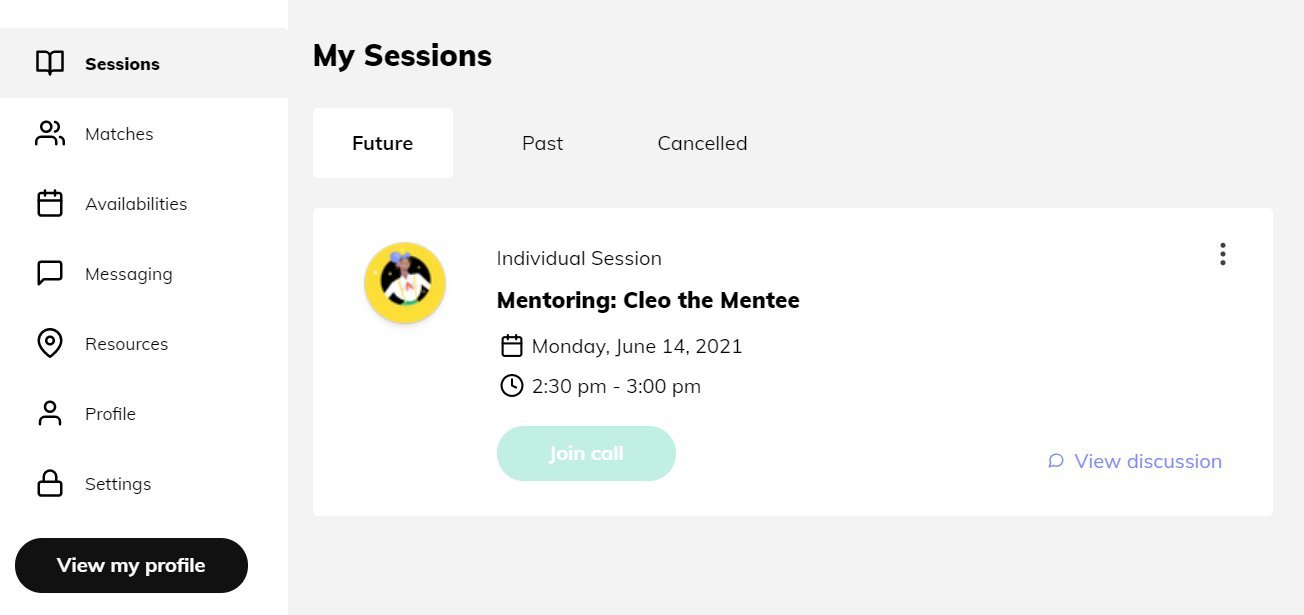Open the View discussion link

click(x=1147, y=461)
